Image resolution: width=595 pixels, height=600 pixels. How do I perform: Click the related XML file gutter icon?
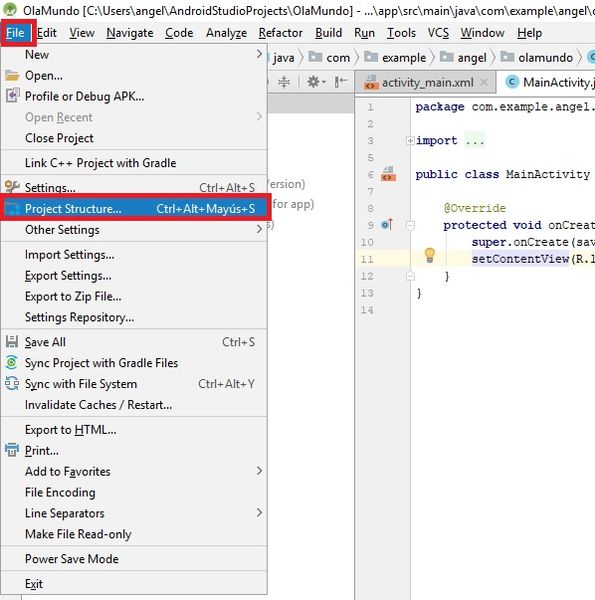pos(388,174)
